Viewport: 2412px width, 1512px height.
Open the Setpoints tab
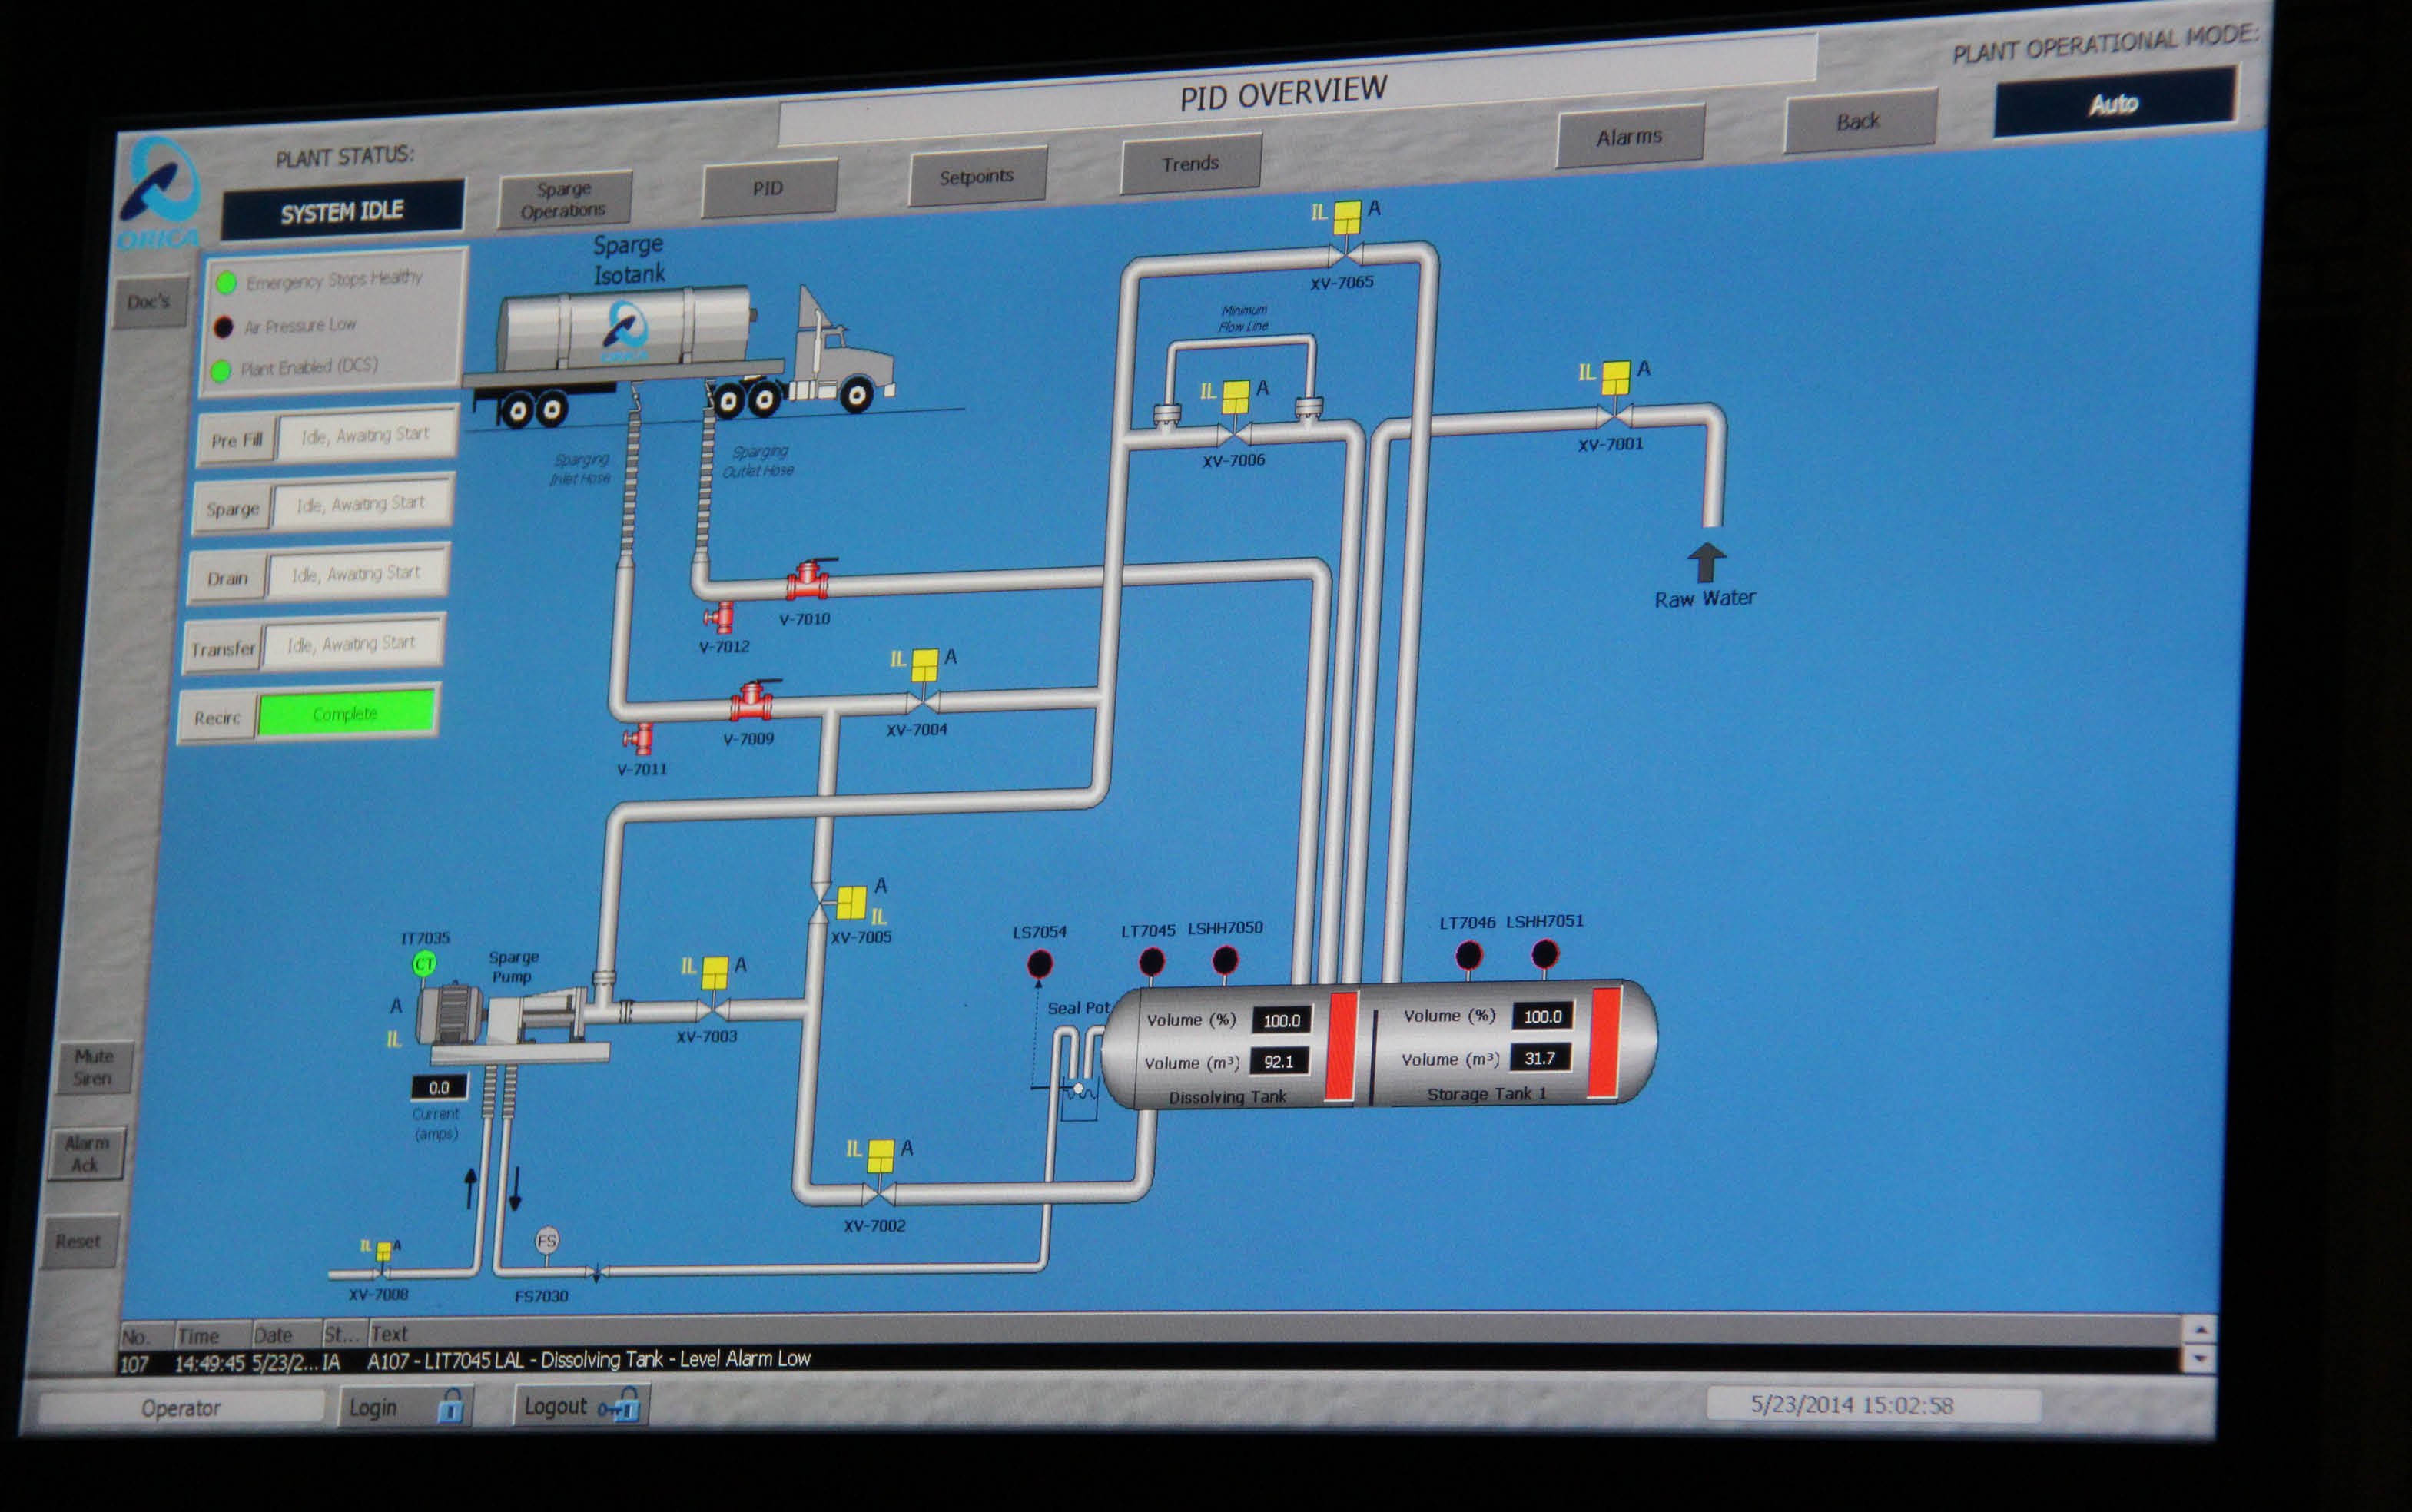[x=977, y=177]
